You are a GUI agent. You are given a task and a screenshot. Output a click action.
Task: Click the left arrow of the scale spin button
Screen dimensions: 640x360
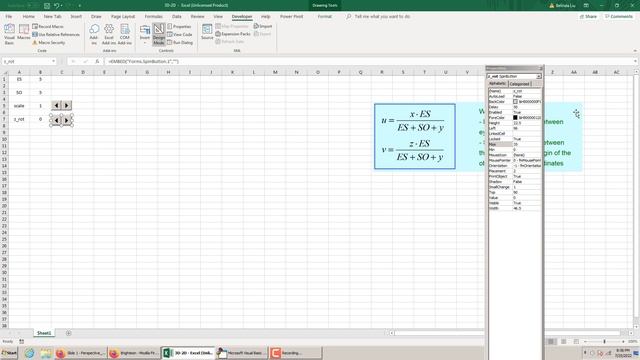56,106
